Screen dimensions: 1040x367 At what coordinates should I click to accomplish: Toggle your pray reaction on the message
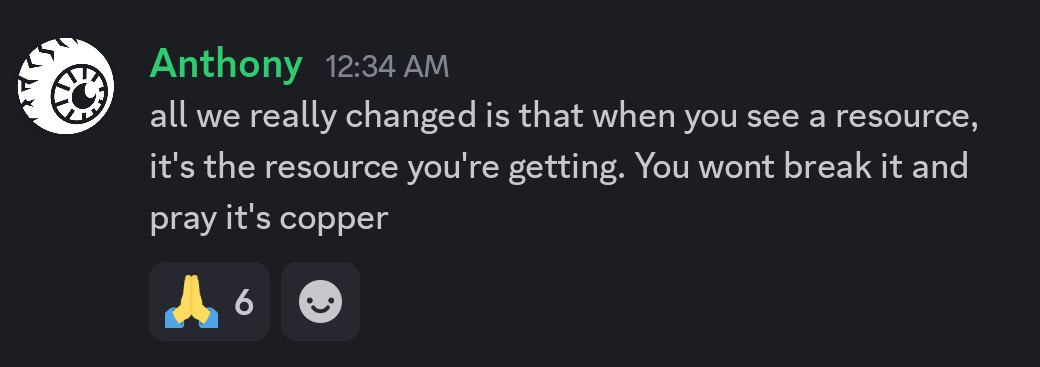click(x=210, y=302)
